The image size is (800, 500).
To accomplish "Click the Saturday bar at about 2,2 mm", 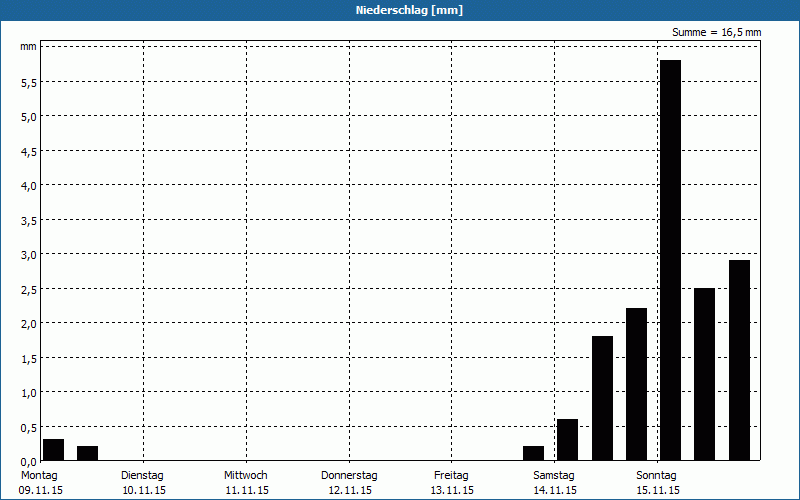I will pos(636,384).
